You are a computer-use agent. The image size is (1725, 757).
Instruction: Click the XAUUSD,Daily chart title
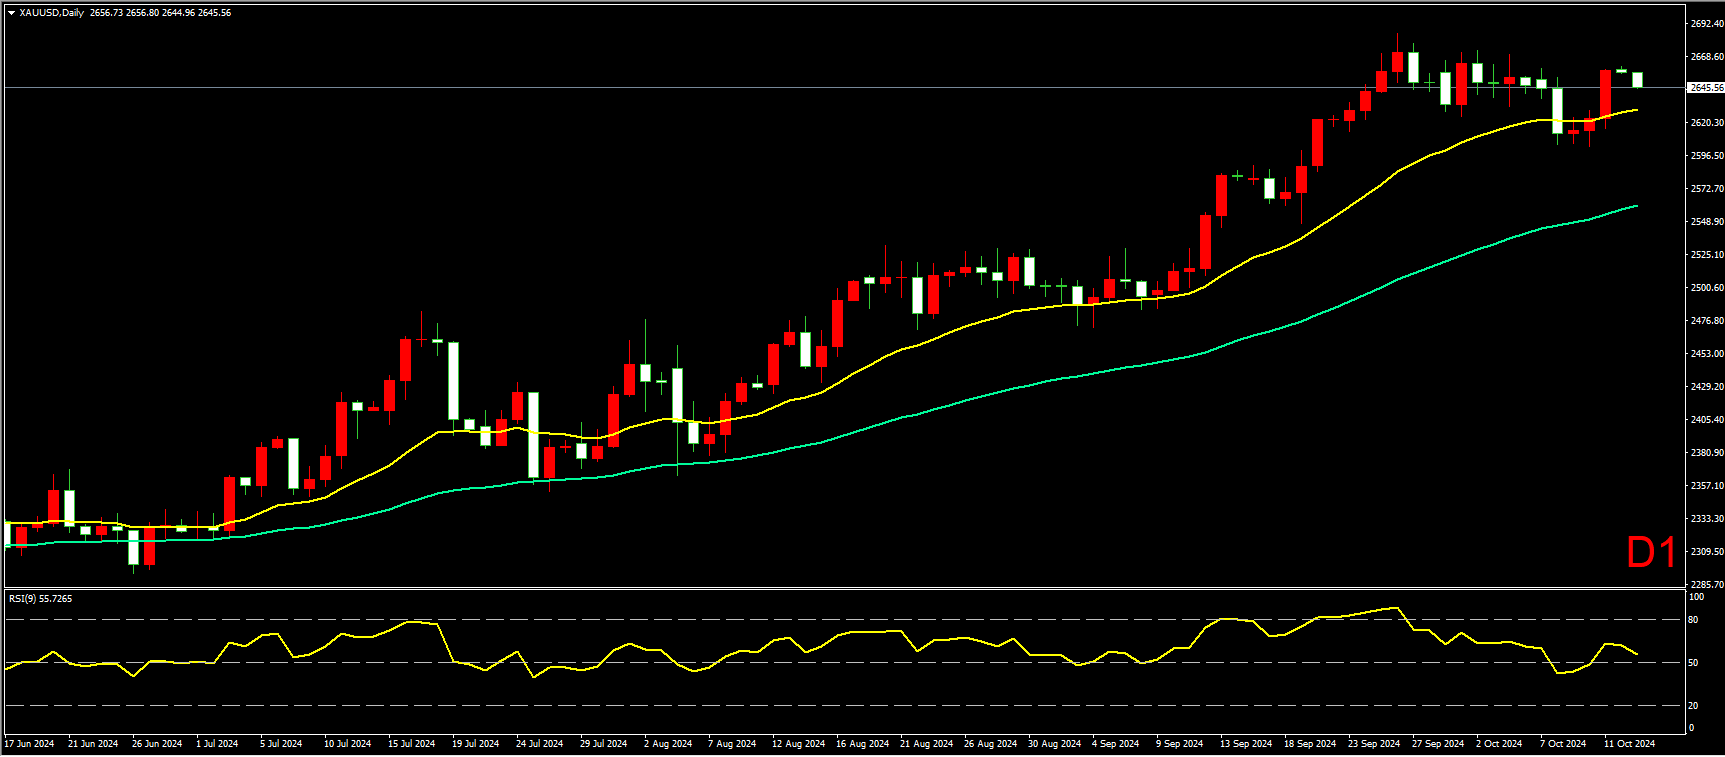[52, 13]
